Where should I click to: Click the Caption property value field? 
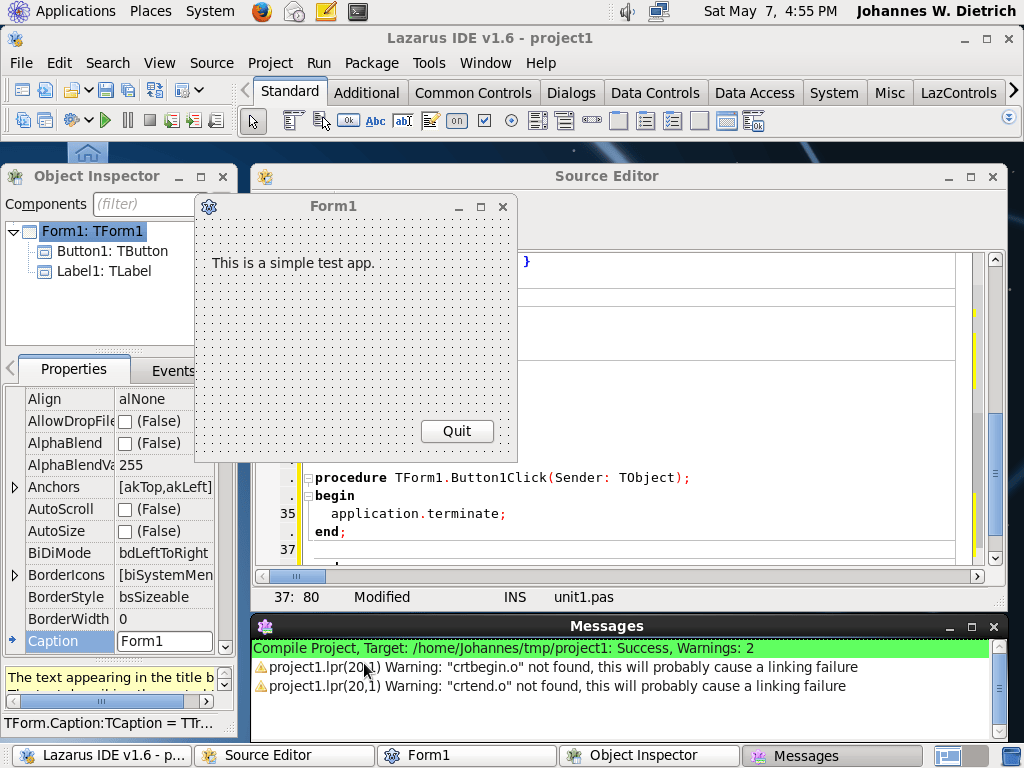coord(165,641)
